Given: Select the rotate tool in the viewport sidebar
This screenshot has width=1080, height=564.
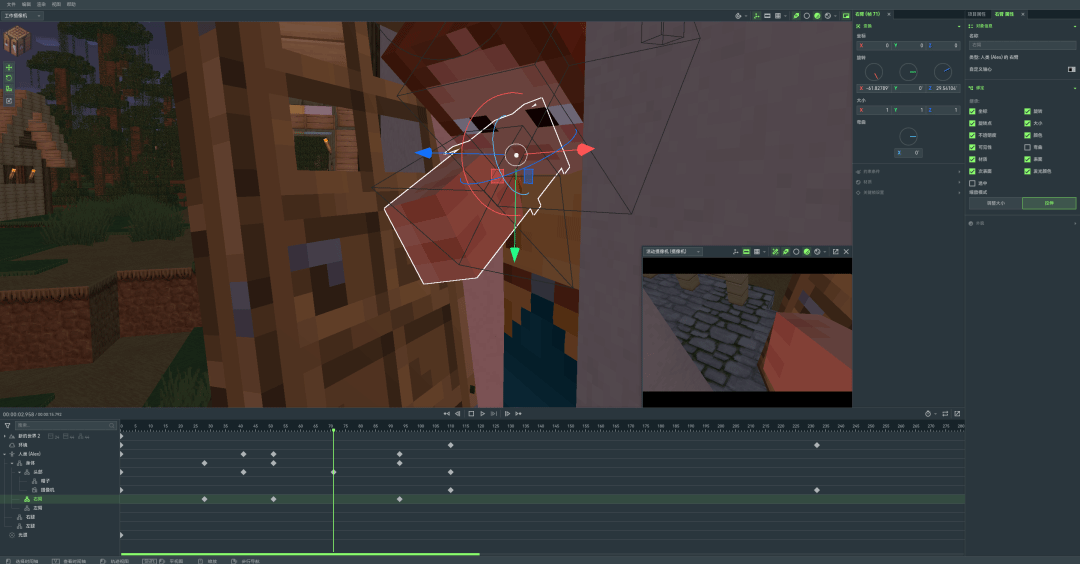Looking at the screenshot, I should pyautogui.click(x=9, y=78).
